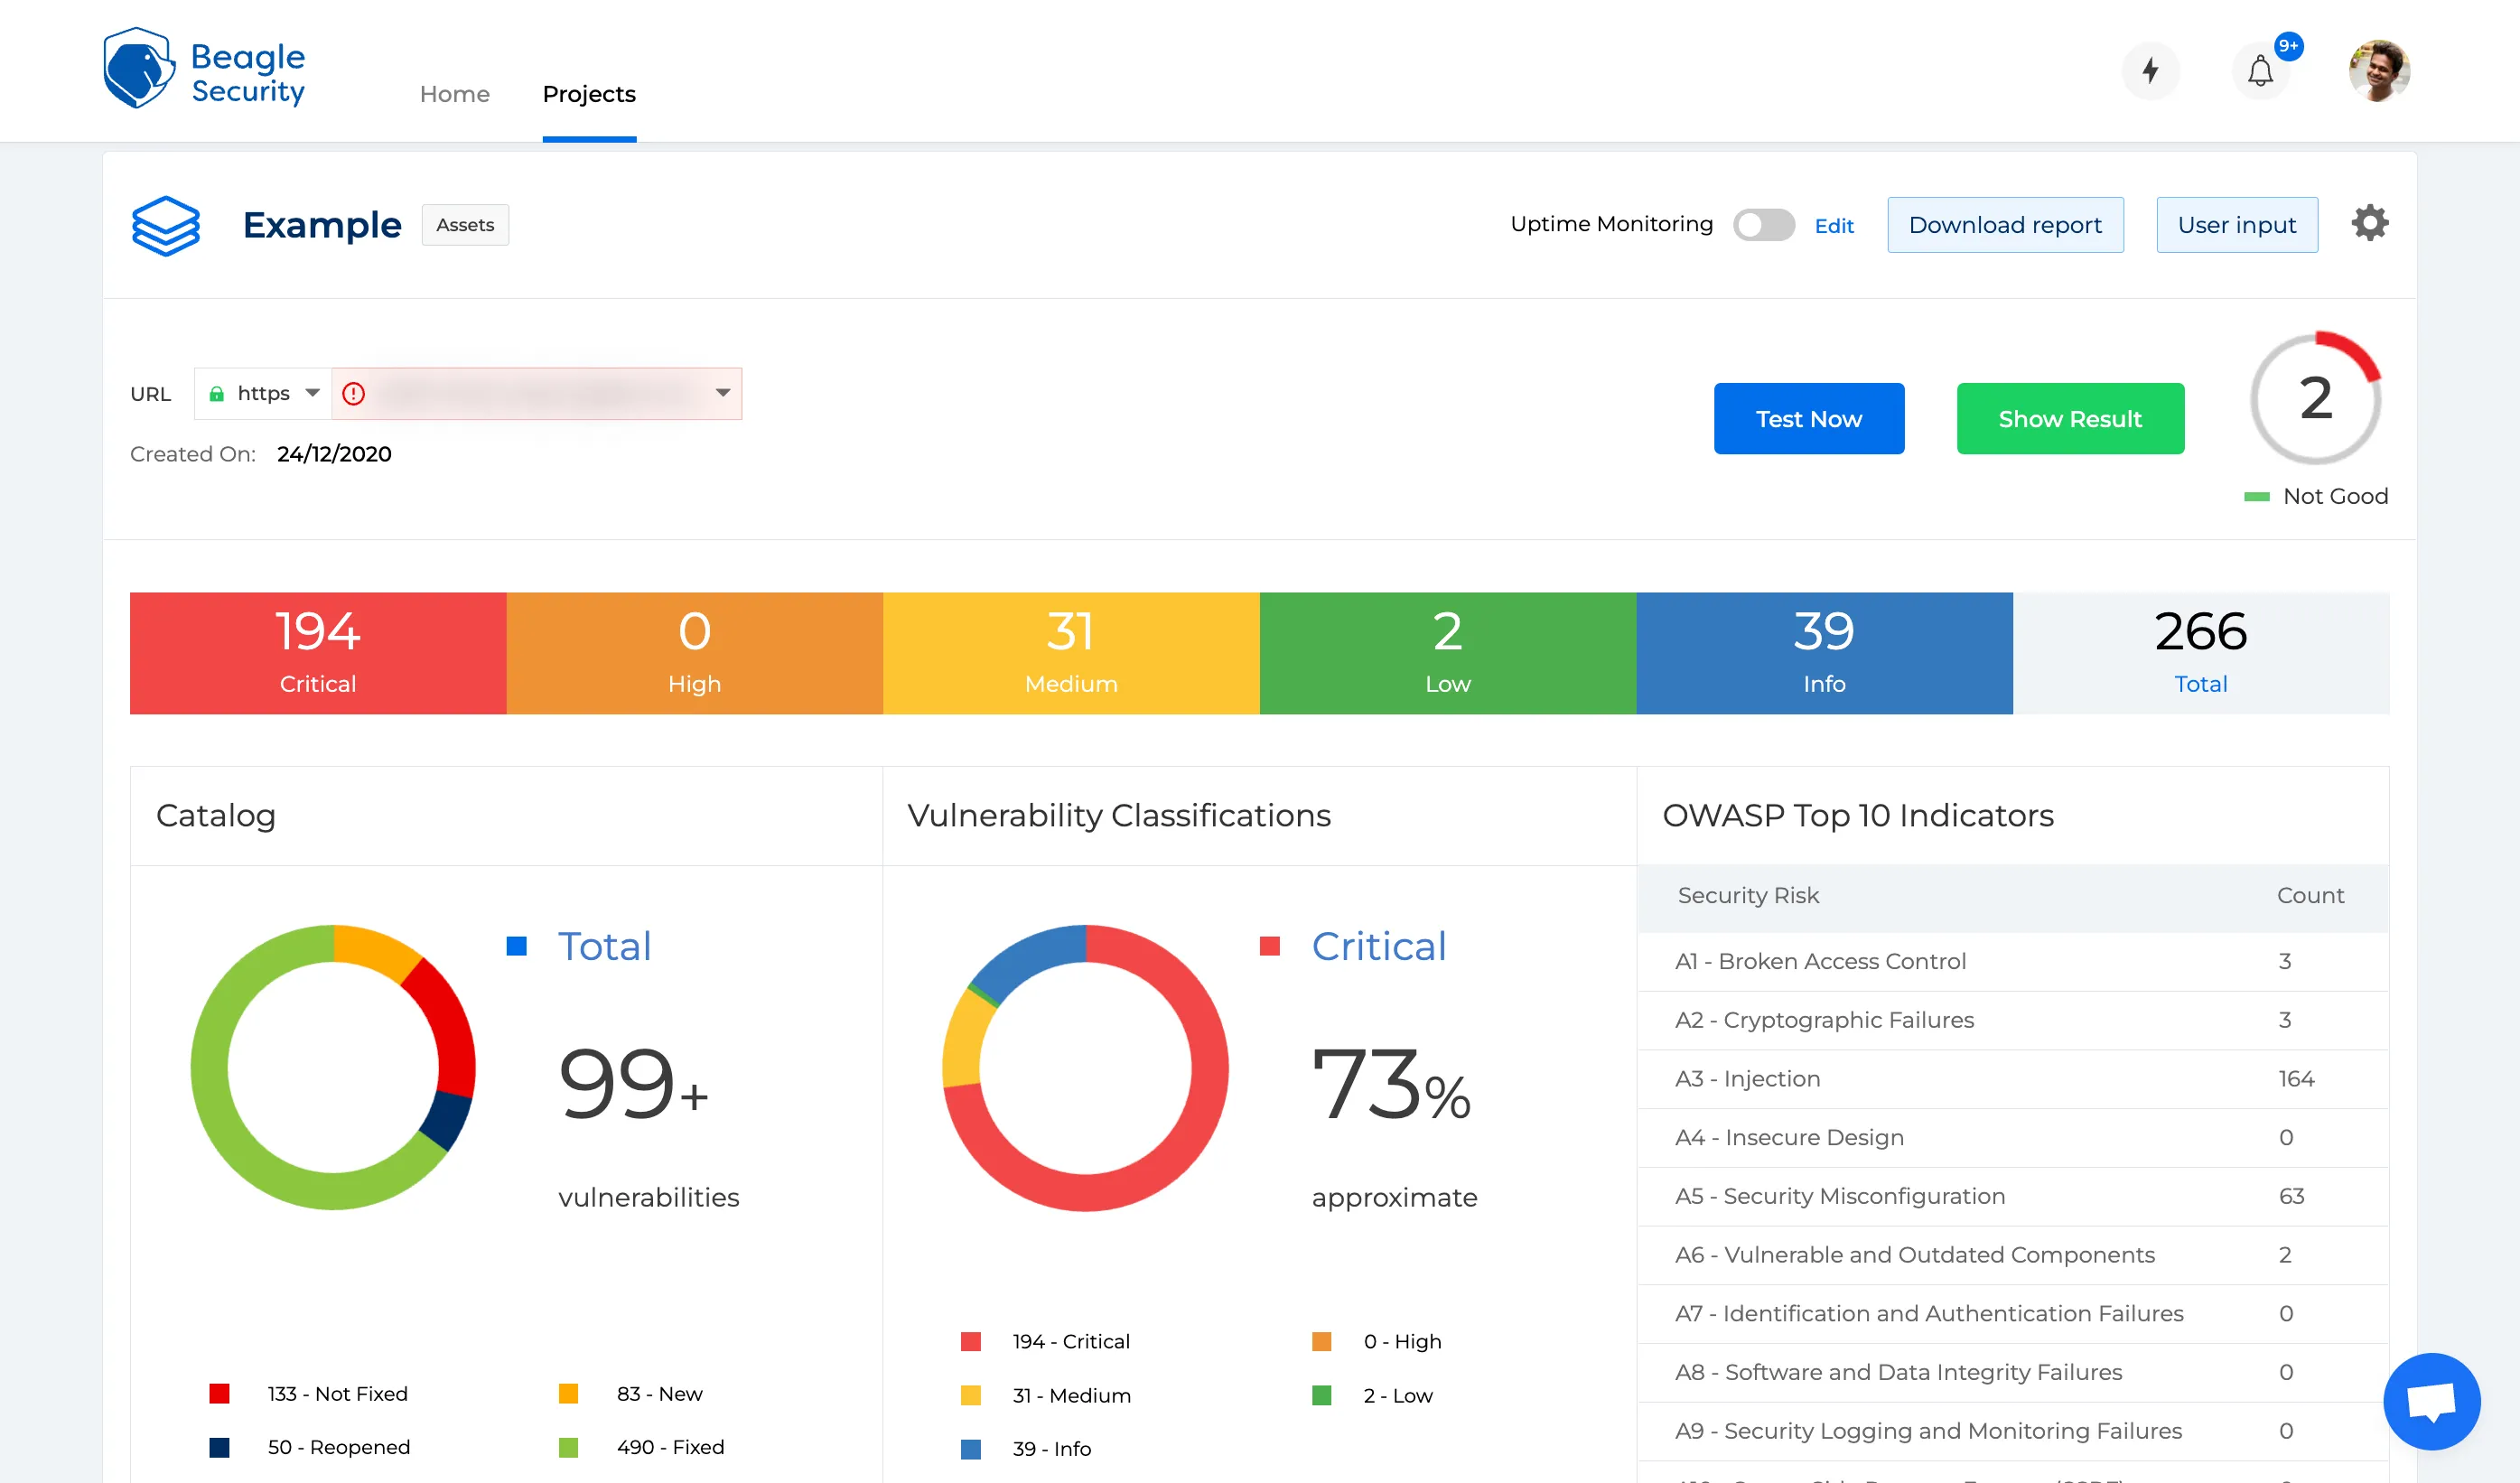Open project settings gear icon
2520x1483 pixels.
[2369, 223]
